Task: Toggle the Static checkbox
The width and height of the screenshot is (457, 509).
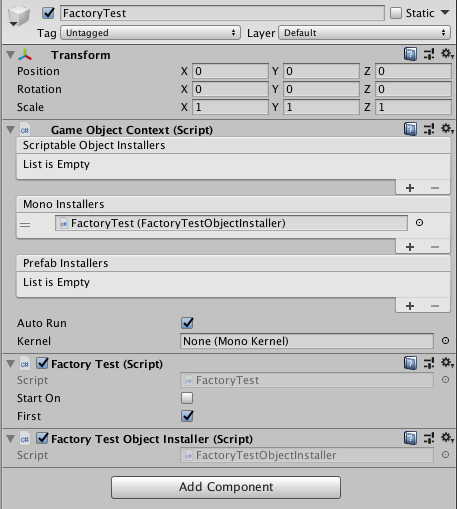Action: click(396, 13)
